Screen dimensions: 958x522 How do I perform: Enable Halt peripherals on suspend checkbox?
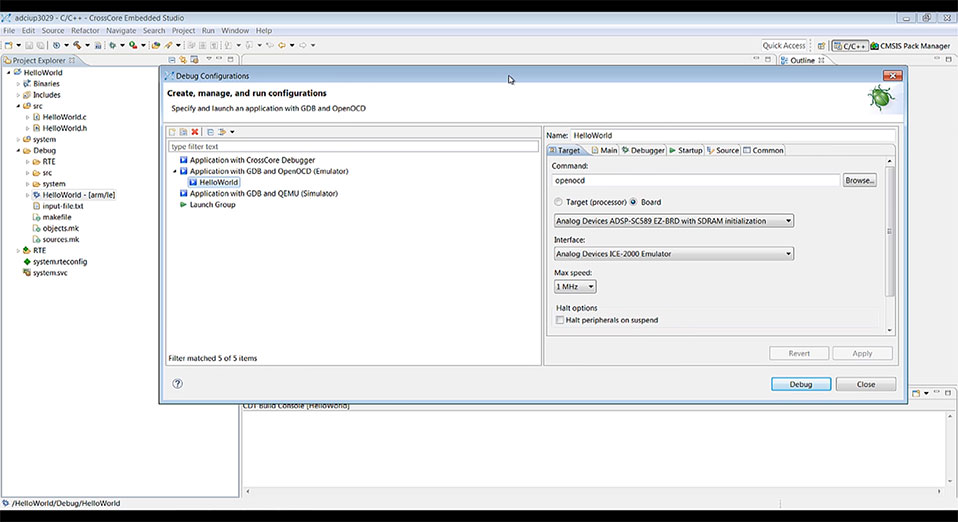pyautogui.click(x=560, y=320)
